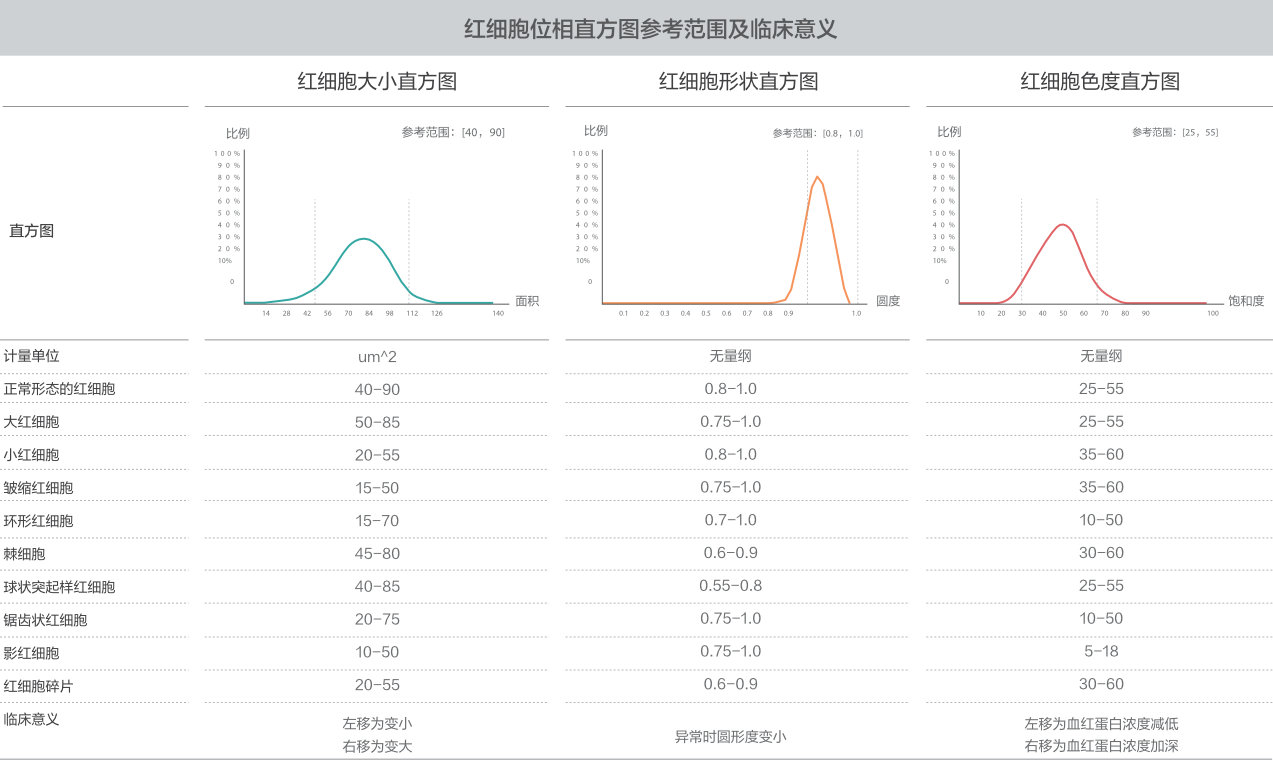Select the 正常形态的红细胞 row label
The height and width of the screenshot is (760, 1273).
(x=59, y=389)
